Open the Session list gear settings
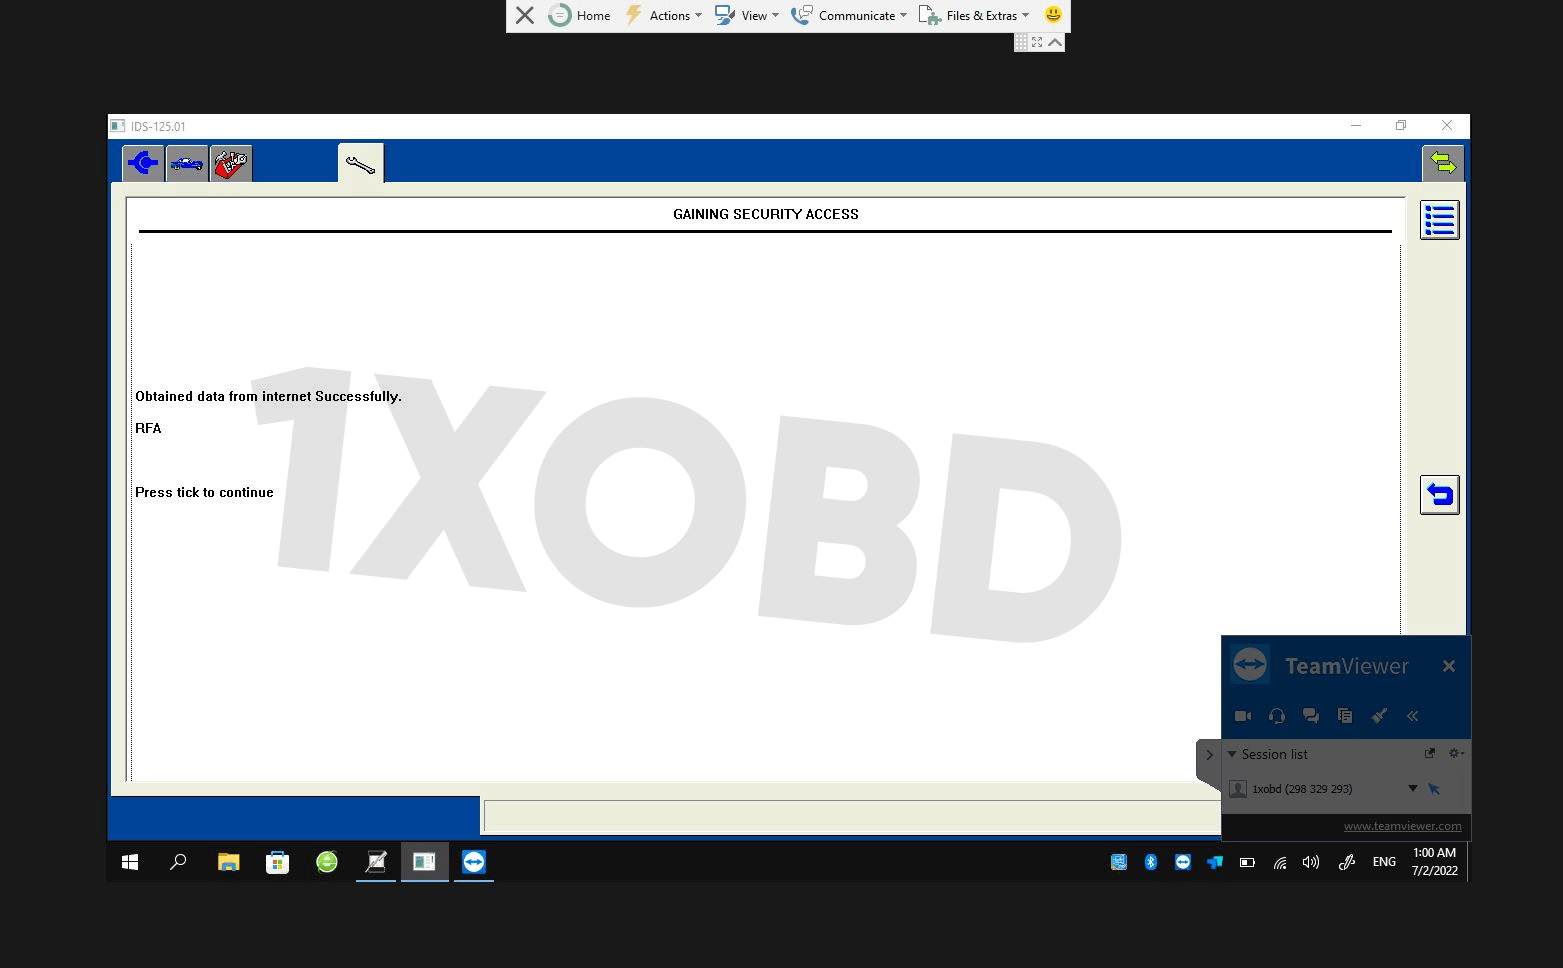 pyautogui.click(x=1456, y=753)
